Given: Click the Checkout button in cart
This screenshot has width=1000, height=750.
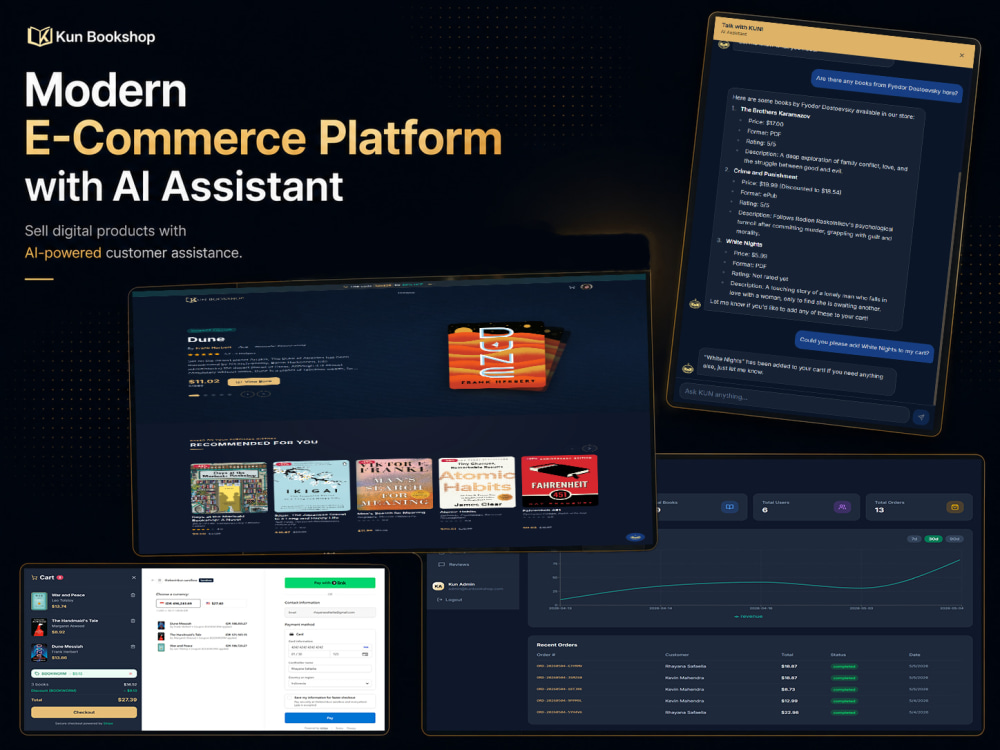Looking at the screenshot, I should pos(84,712).
